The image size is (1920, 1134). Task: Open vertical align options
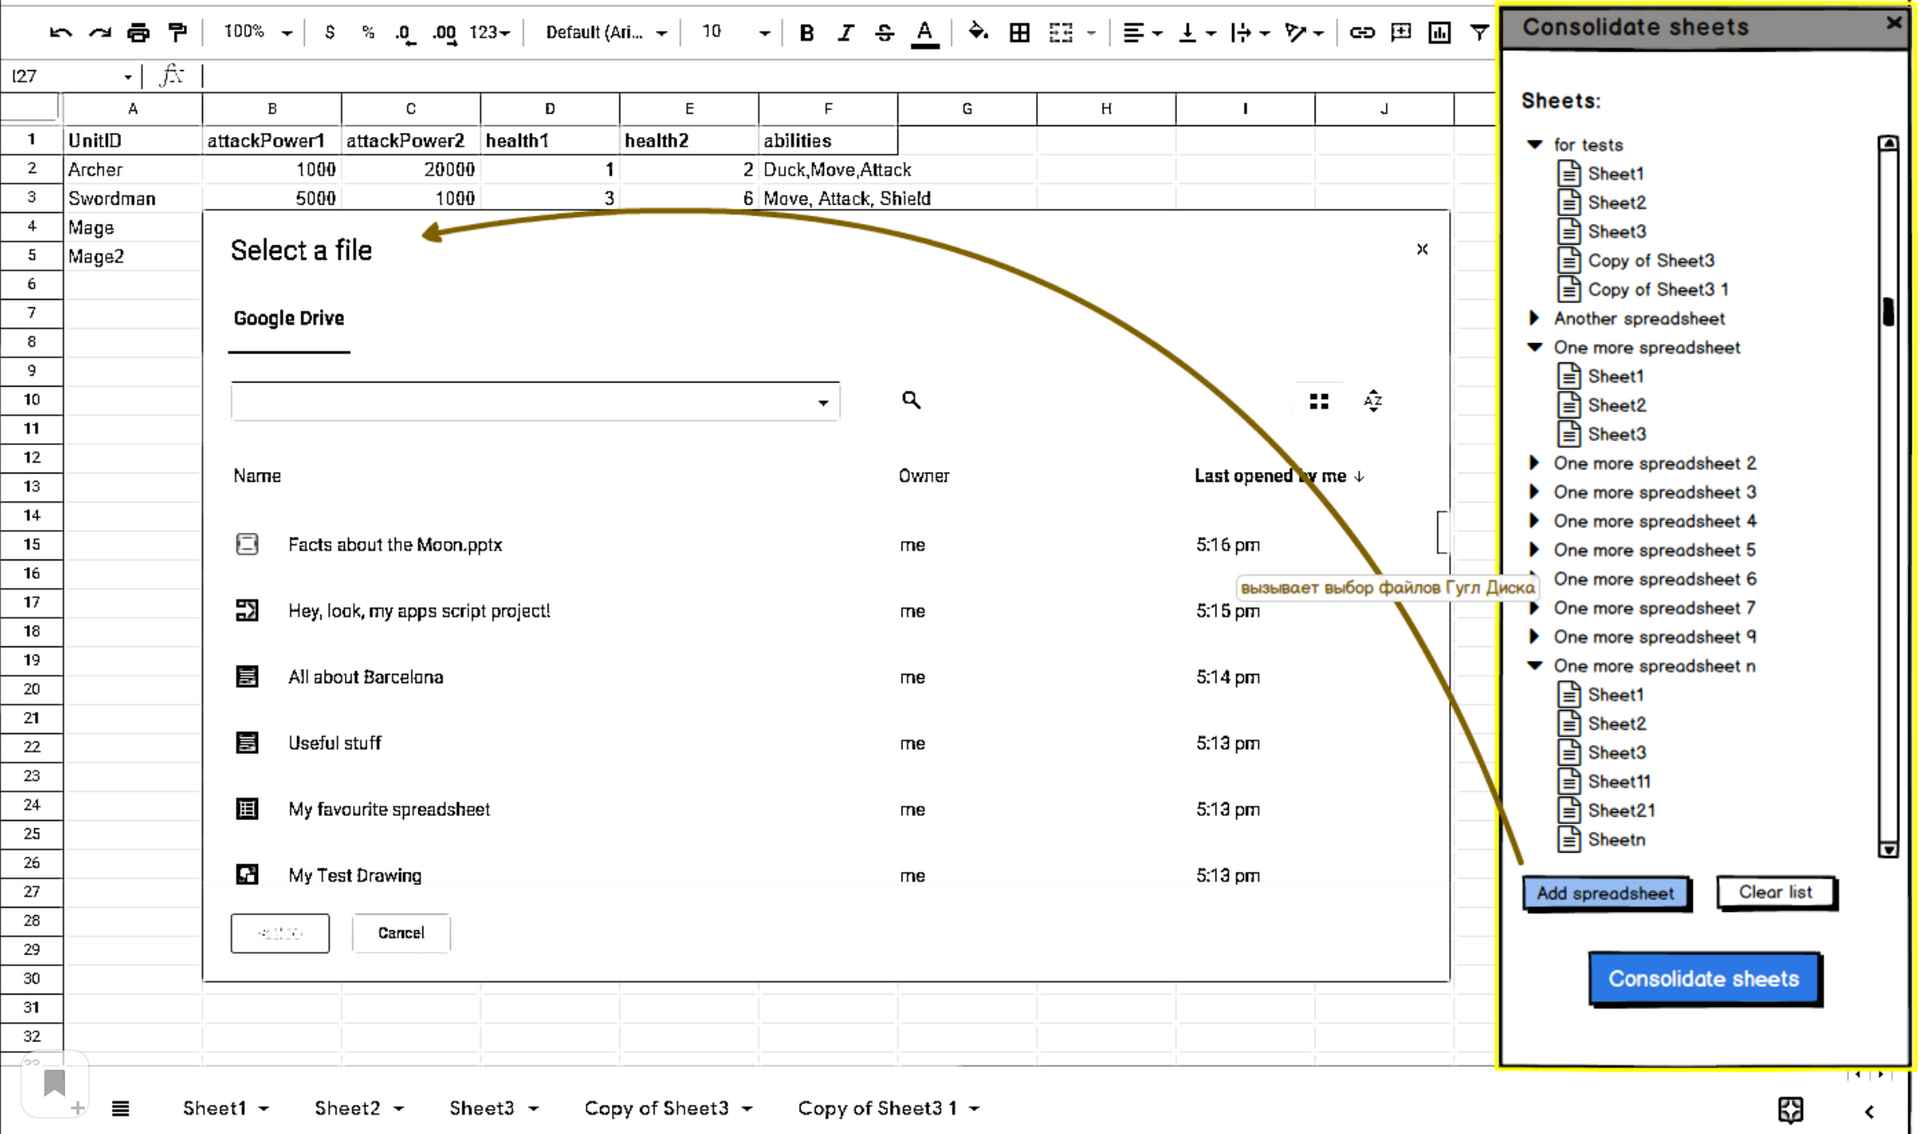tap(1196, 33)
